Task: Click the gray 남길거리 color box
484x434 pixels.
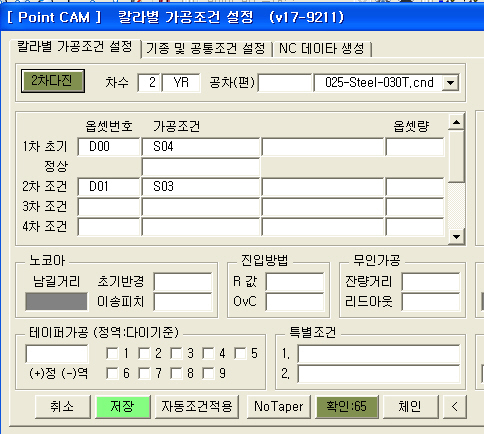Action: [56, 301]
